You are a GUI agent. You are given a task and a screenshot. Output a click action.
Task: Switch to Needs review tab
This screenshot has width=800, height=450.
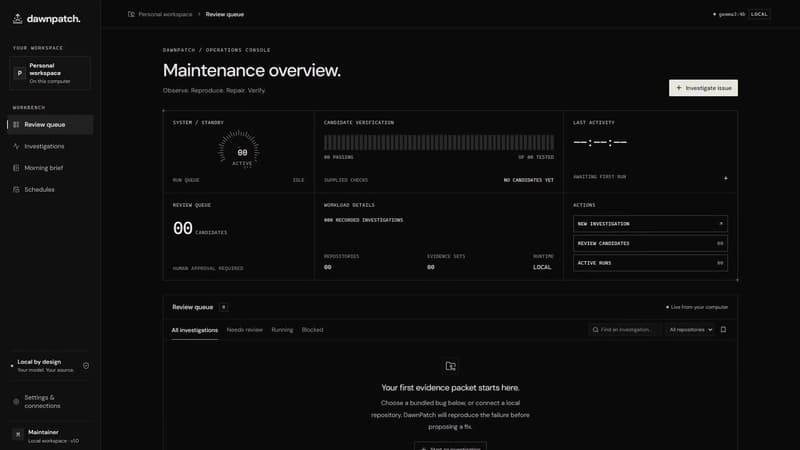(244, 330)
